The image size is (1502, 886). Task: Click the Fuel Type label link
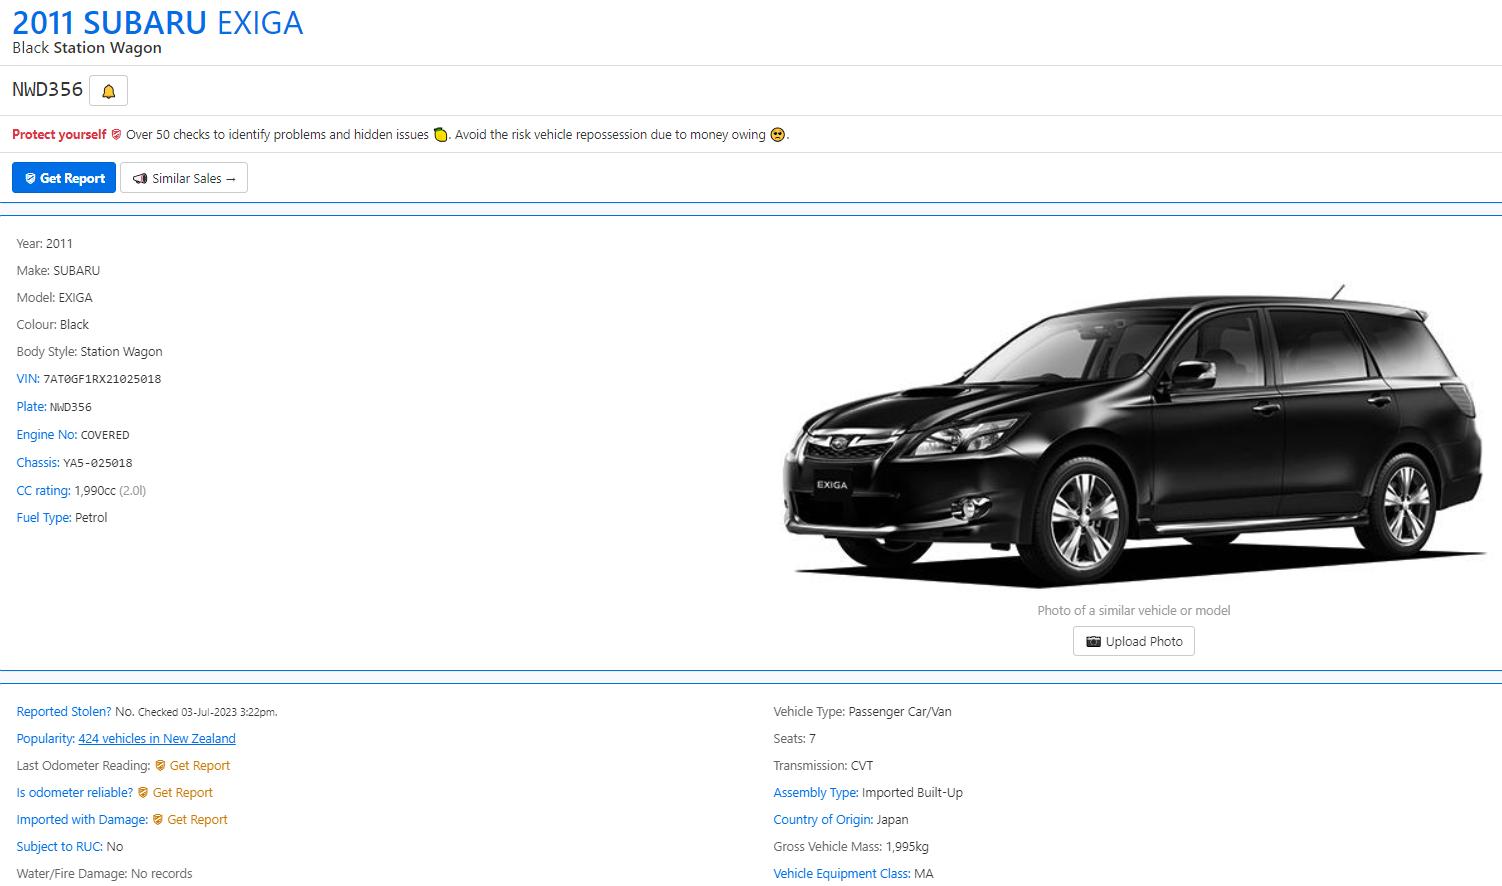pos(44,517)
